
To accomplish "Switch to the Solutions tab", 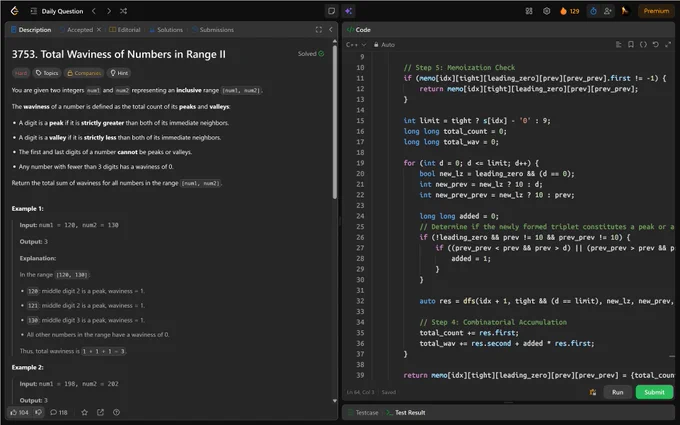I will click(166, 30).
